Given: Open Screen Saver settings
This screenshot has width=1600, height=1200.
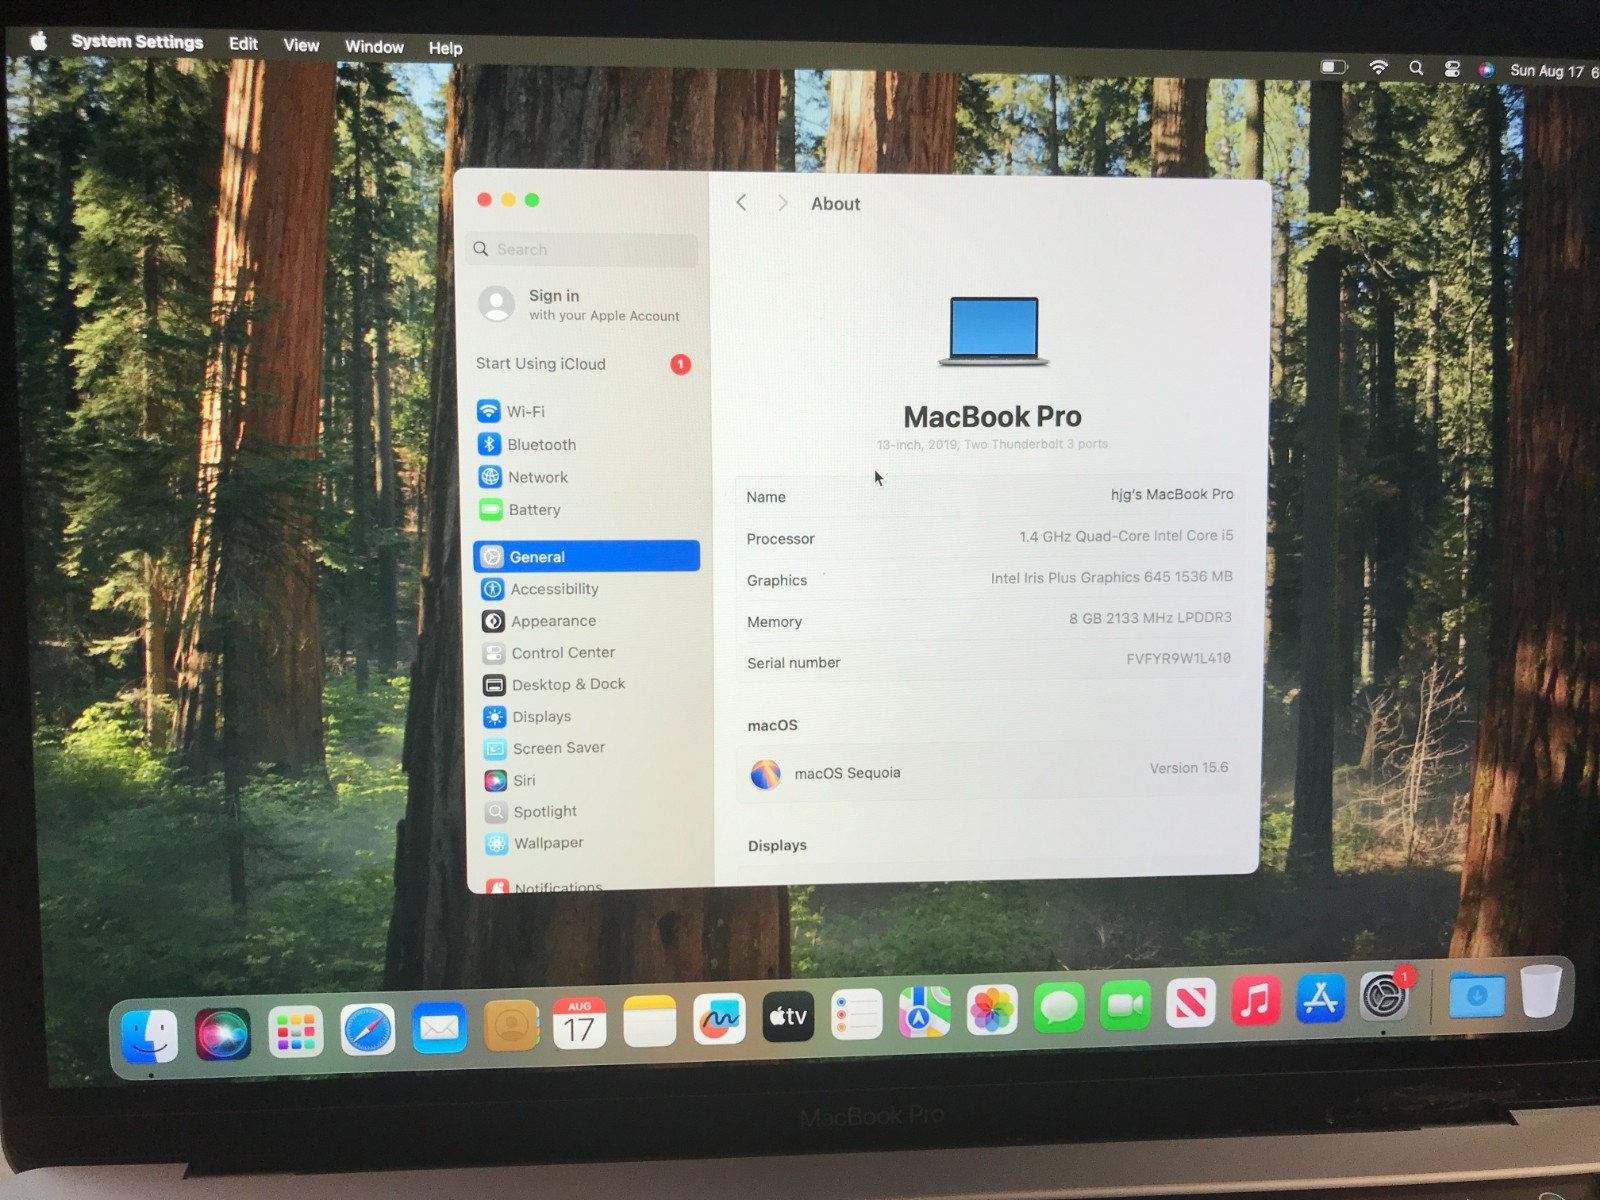Looking at the screenshot, I should 558,748.
